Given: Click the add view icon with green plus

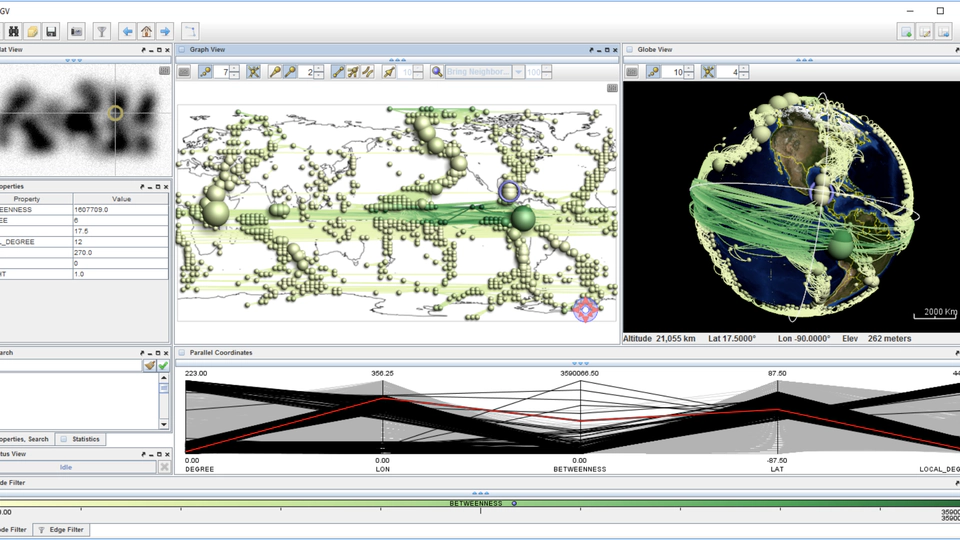Looking at the screenshot, I should [x=906, y=31].
